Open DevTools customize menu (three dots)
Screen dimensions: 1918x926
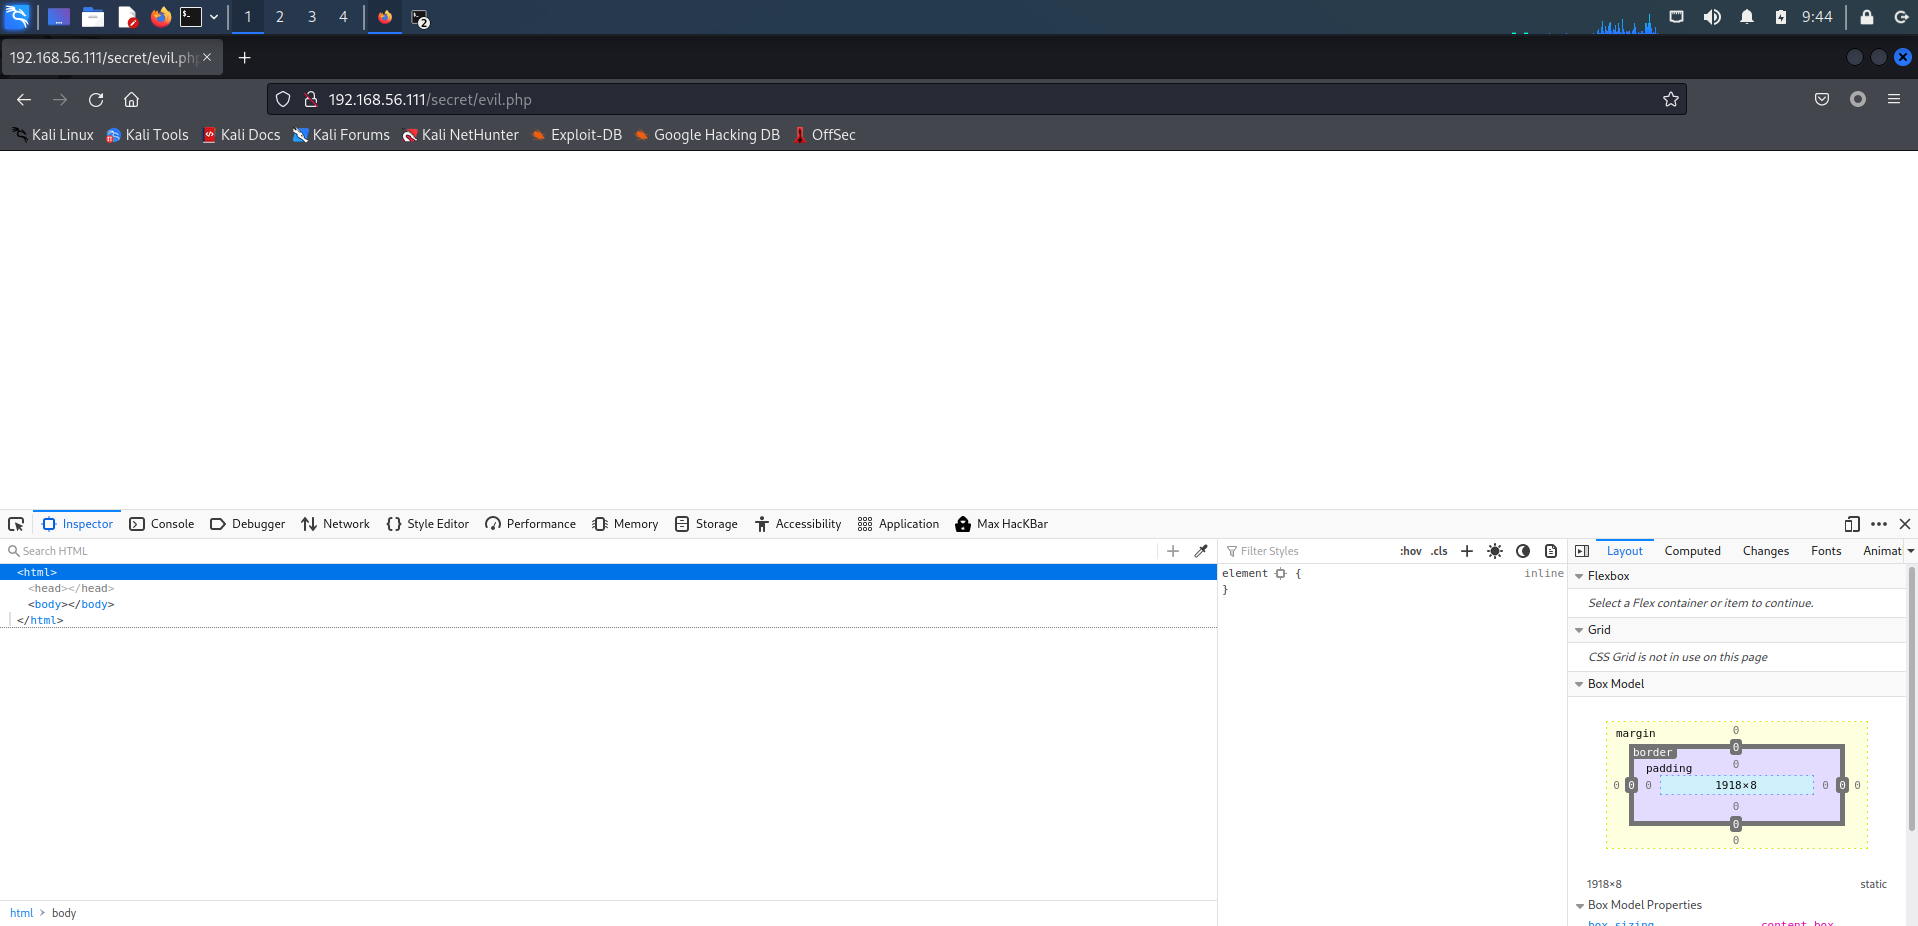click(1879, 524)
